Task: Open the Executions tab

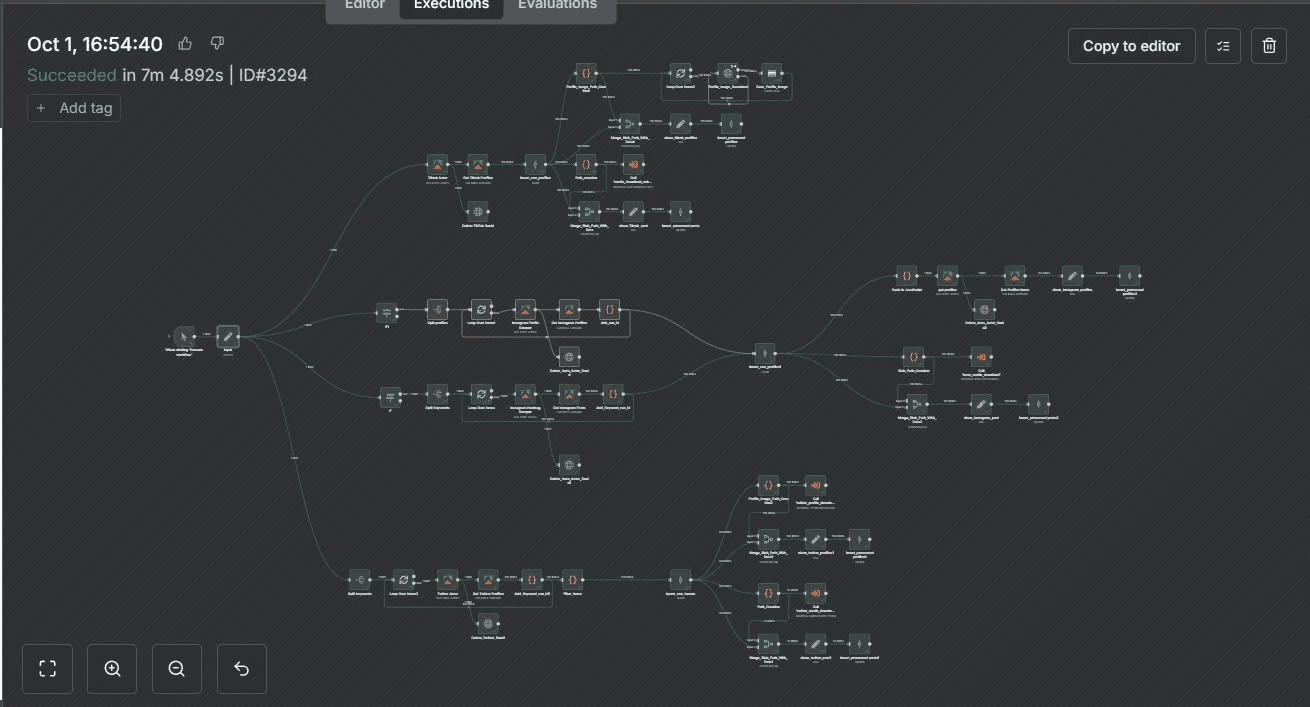Action: (x=451, y=5)
